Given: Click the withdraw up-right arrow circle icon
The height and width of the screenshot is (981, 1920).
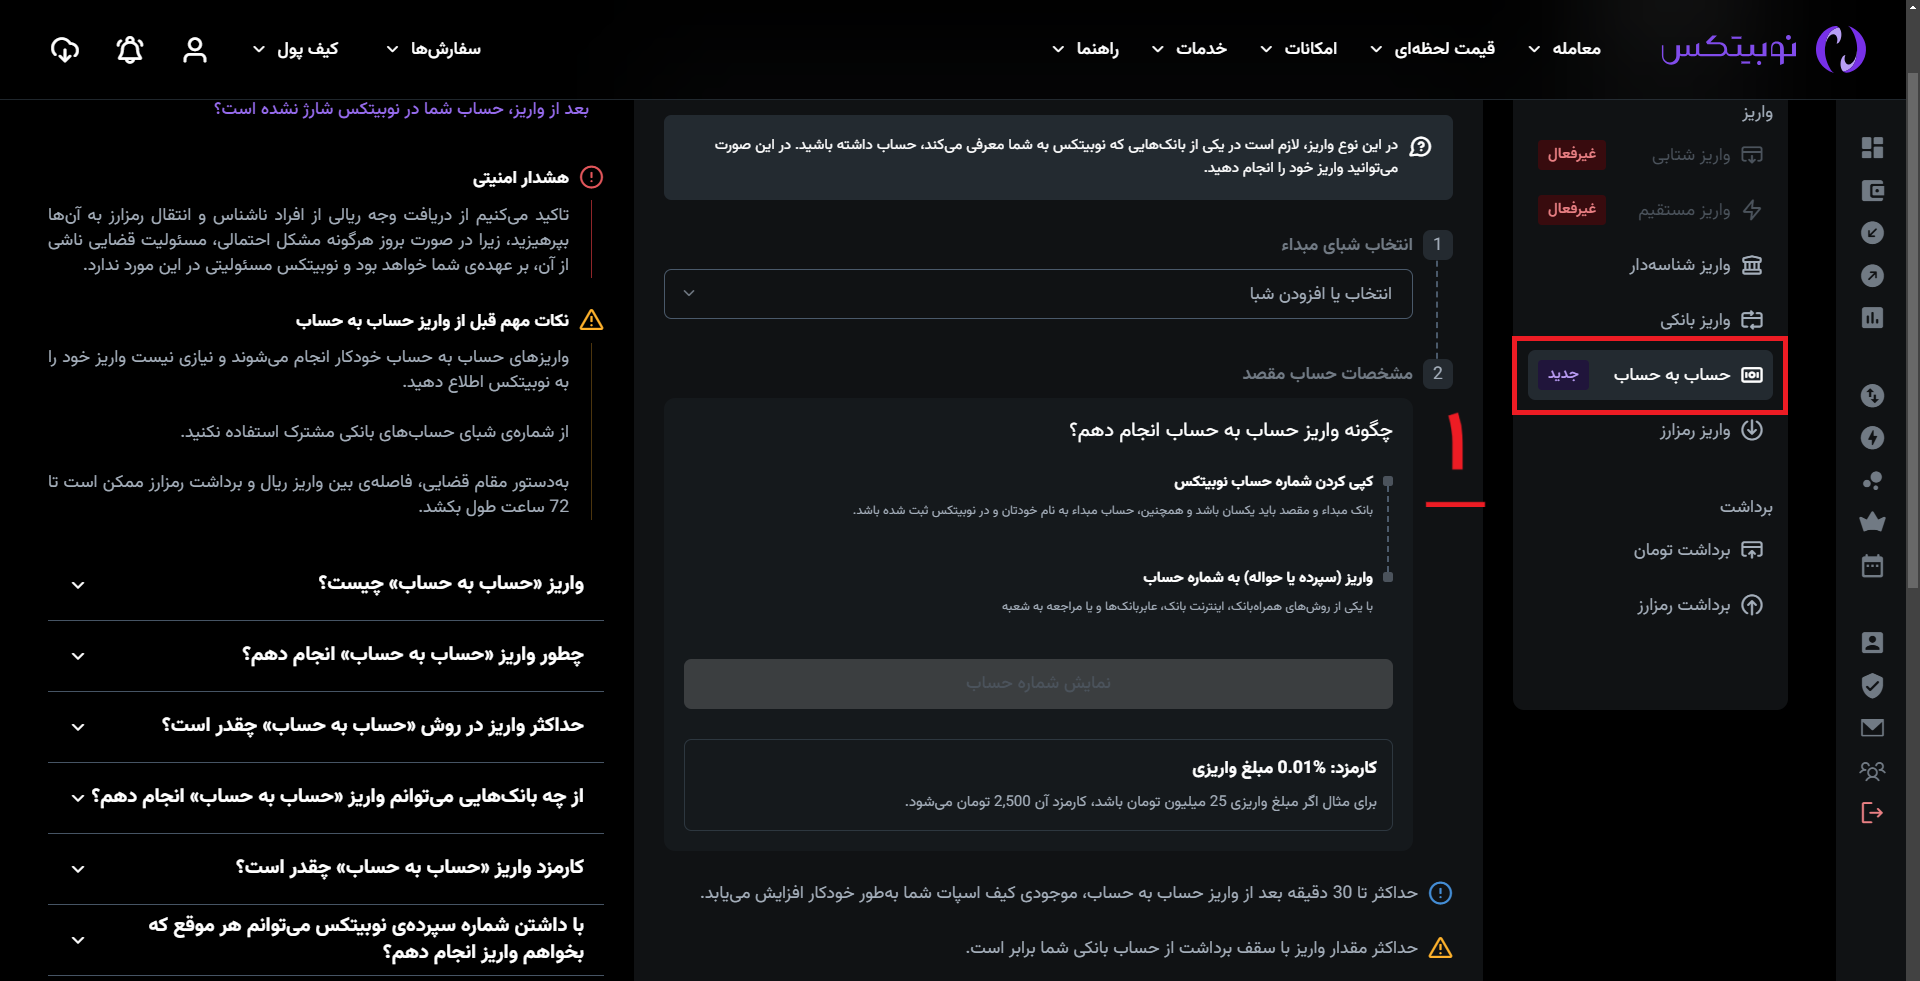Looking at the screenshot, I should pos(1872,275).
